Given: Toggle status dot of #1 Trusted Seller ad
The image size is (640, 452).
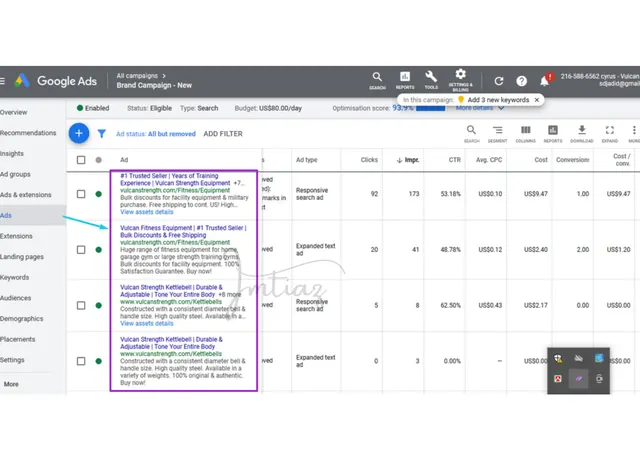Looking at the screenshot, I should click(98, 194).
